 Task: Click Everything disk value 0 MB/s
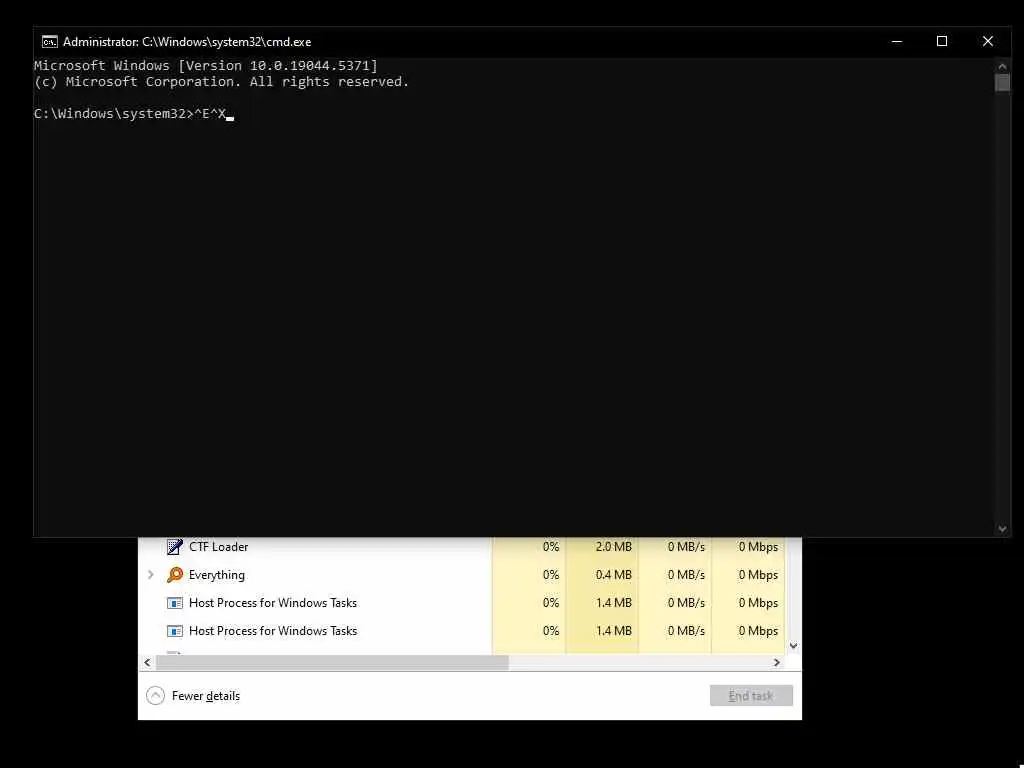point(686,575)
